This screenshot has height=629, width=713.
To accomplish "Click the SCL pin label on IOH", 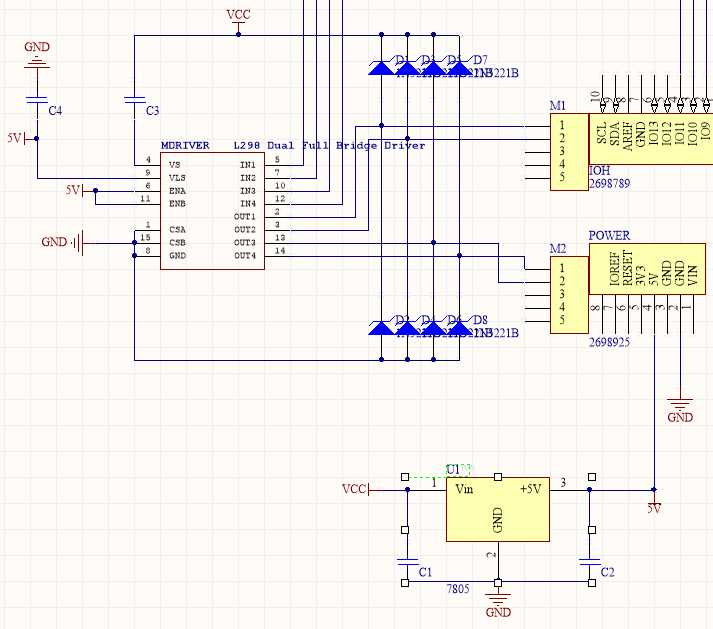I will tap(601, 133).
